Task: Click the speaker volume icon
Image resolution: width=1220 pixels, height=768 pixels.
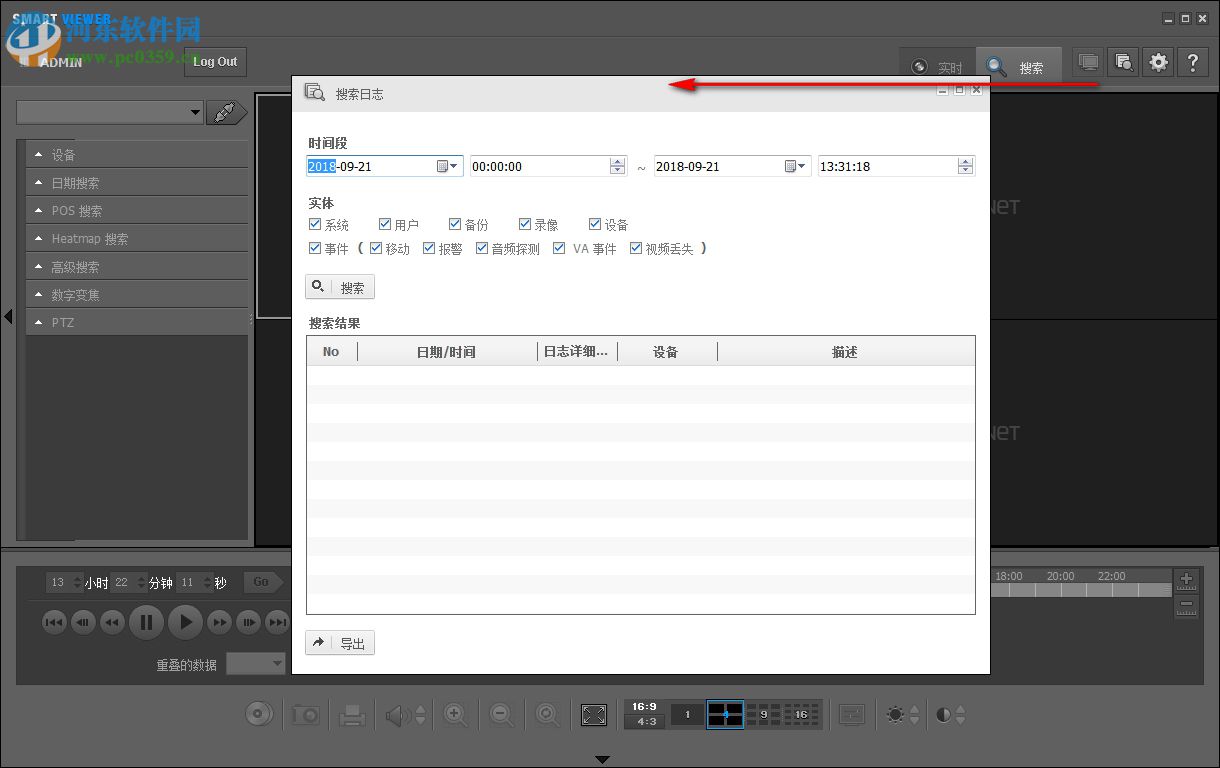Action: coord(398,714)
